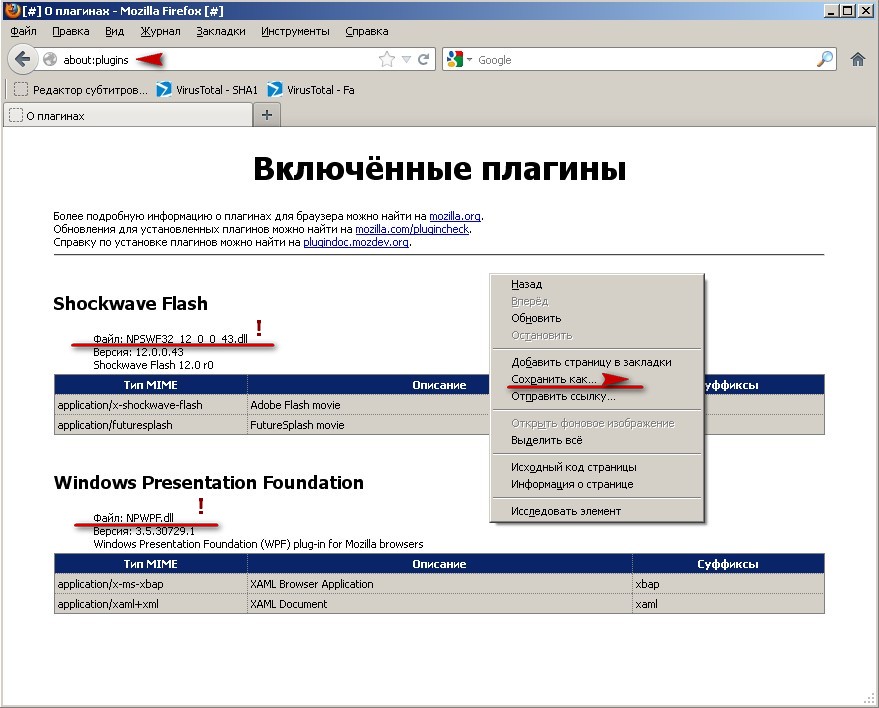Choose 'Сохранить как...' in the context menu
Viewport: 879px width, 708px height.
click(x=597, y=379)
